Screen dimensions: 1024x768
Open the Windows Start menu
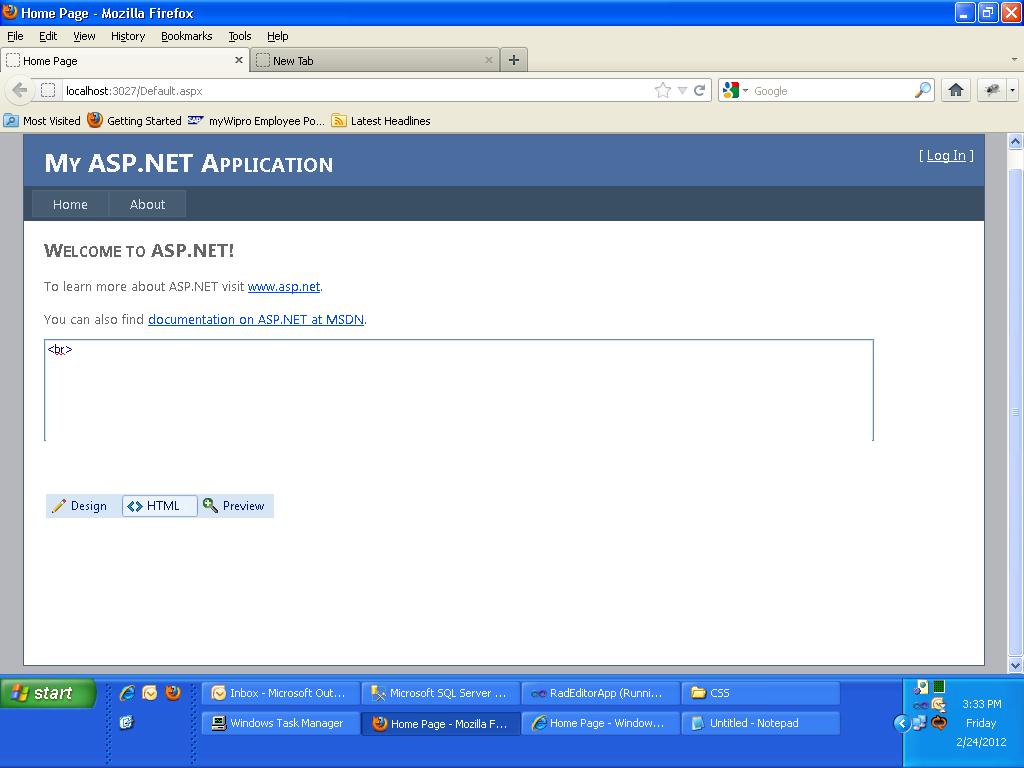click(48, 693)
